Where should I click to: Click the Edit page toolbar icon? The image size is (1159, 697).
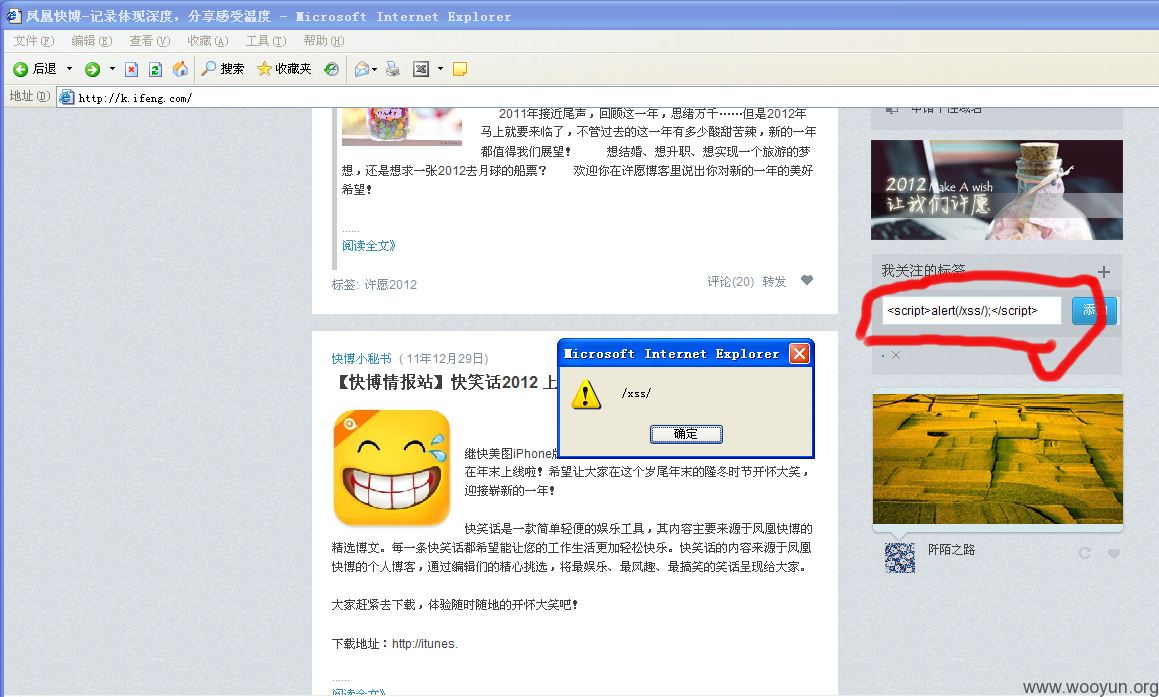pyautogui.click(x=421, y=69)
